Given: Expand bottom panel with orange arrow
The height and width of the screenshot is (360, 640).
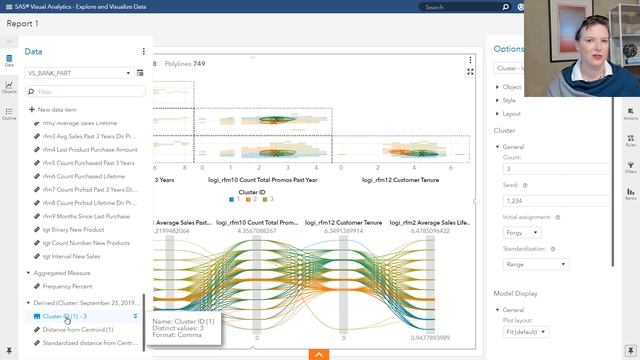Looking at the screenshot, I should [319, 354].
